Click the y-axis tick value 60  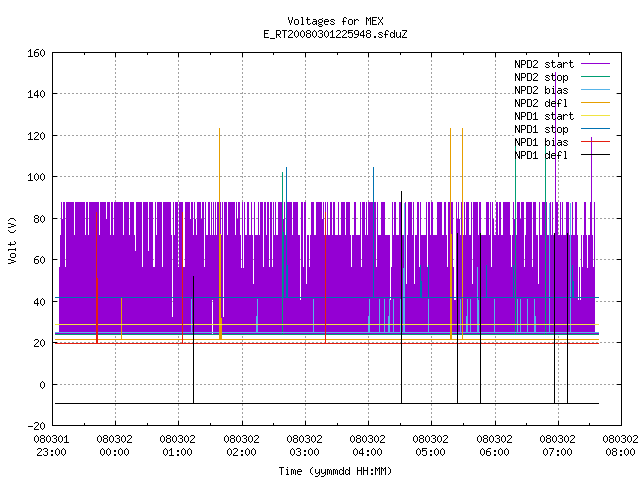pos(39,260)
